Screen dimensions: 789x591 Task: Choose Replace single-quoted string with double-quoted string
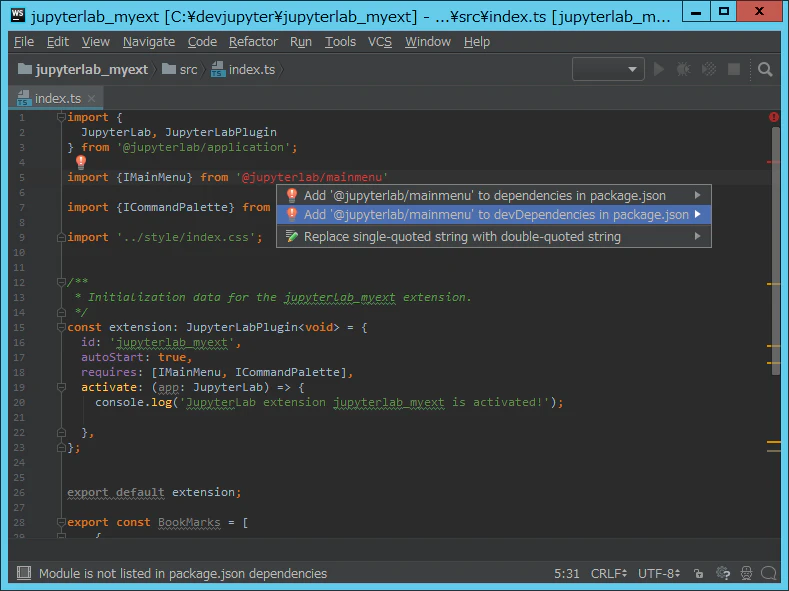point(494,236)
